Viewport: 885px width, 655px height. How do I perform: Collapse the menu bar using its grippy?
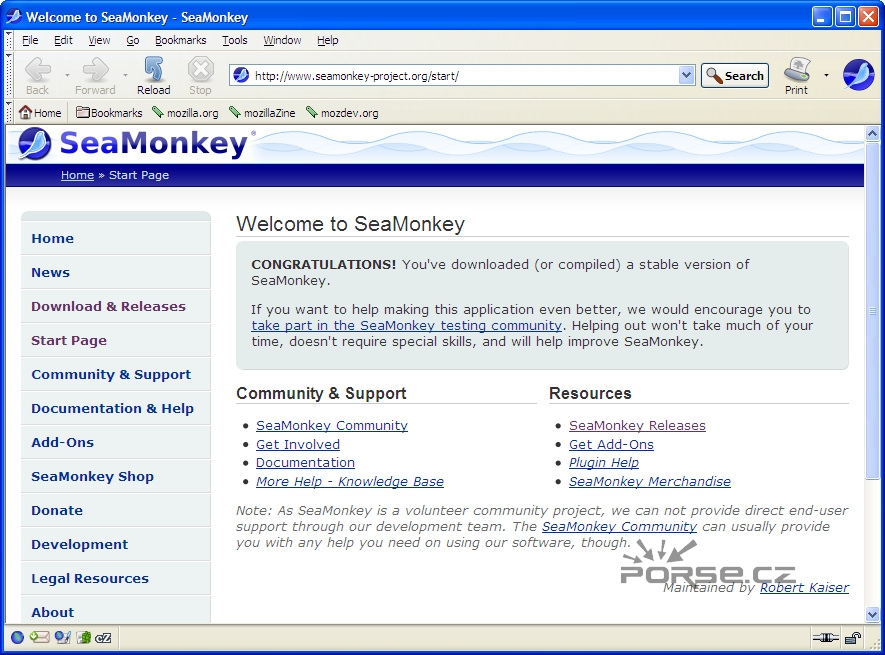click(8, 40)
